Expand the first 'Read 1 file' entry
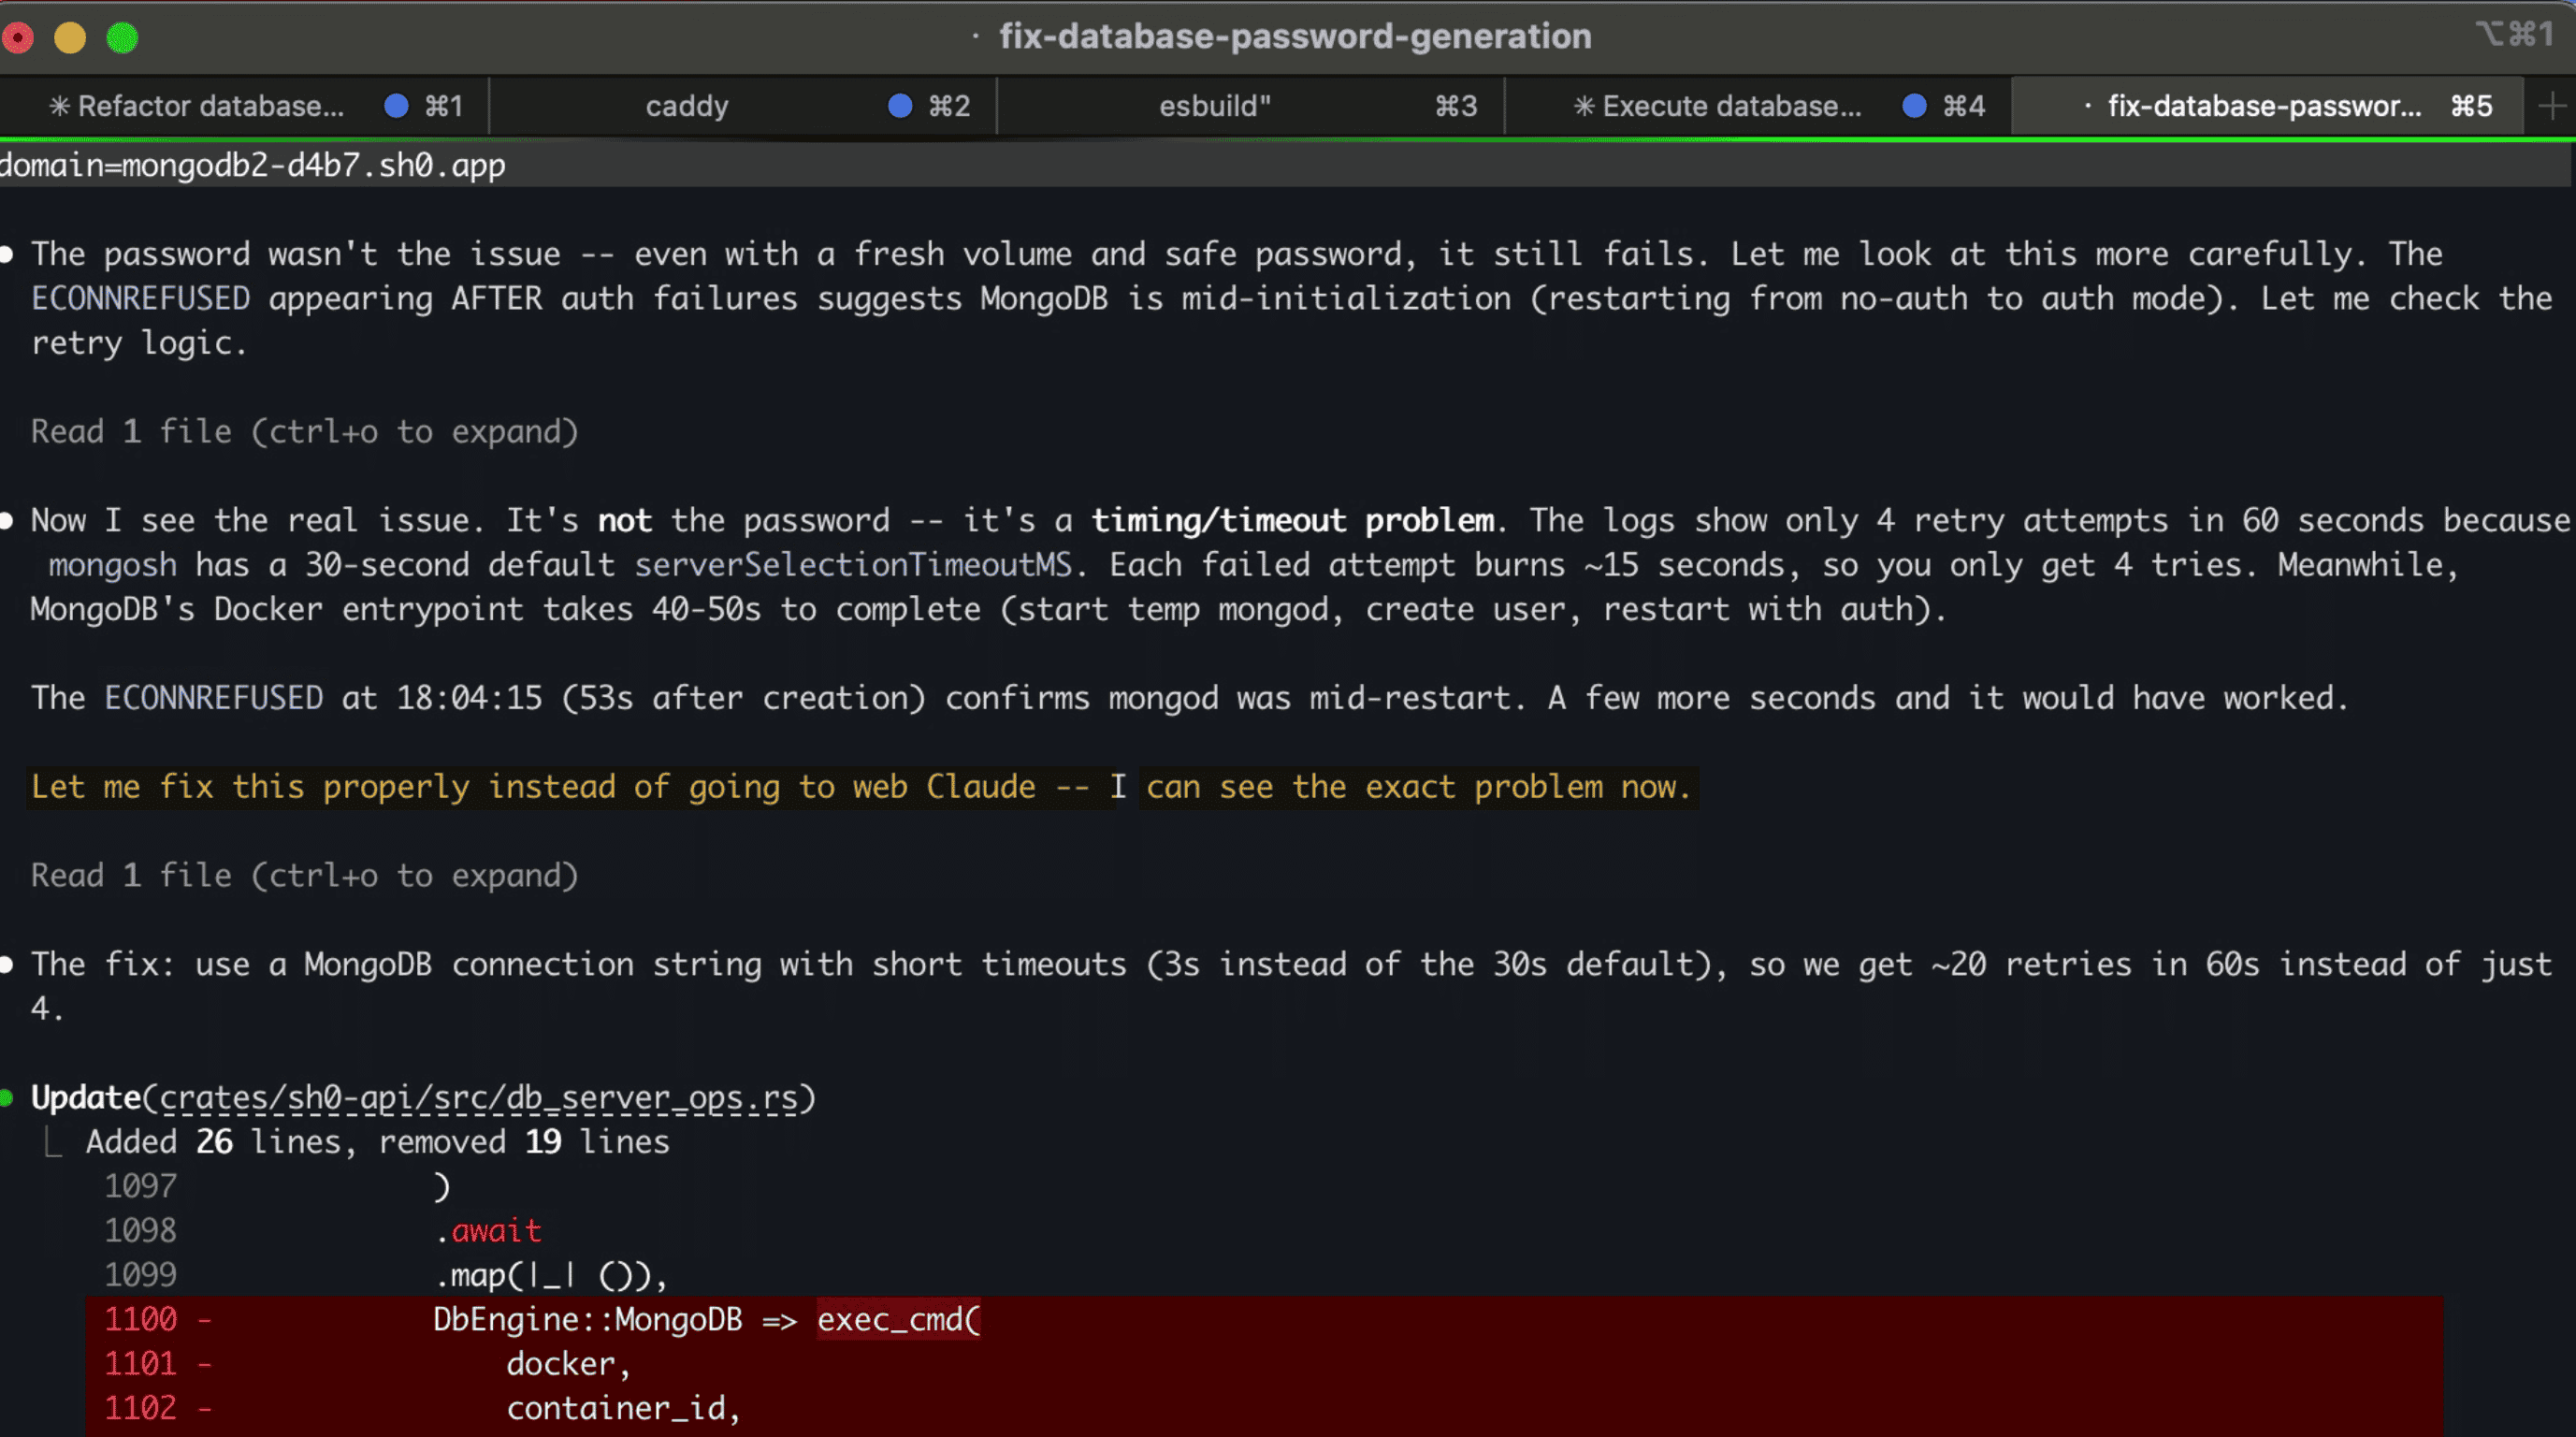The image size is (2576, 1437). click(x=303, y=431)
